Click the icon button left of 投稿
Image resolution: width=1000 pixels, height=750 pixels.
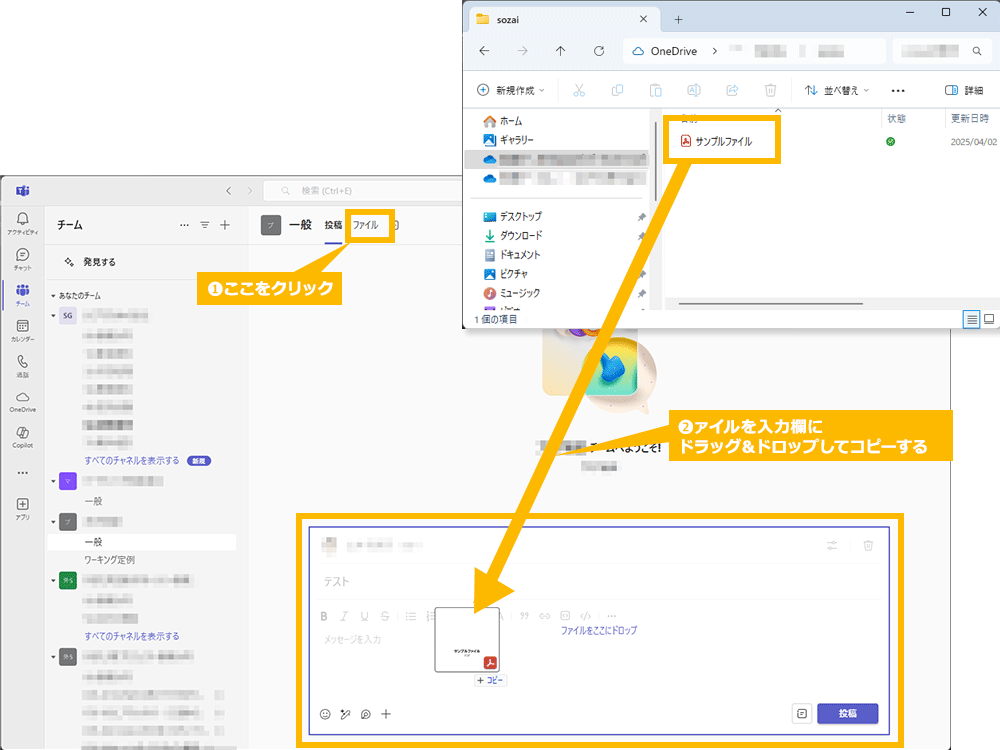pos(802,714)
